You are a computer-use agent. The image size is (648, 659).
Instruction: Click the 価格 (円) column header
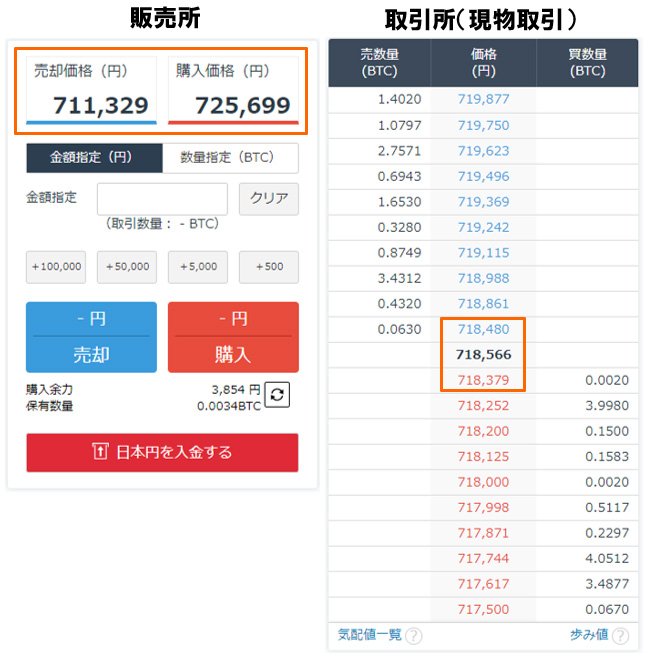pos(483,63)
